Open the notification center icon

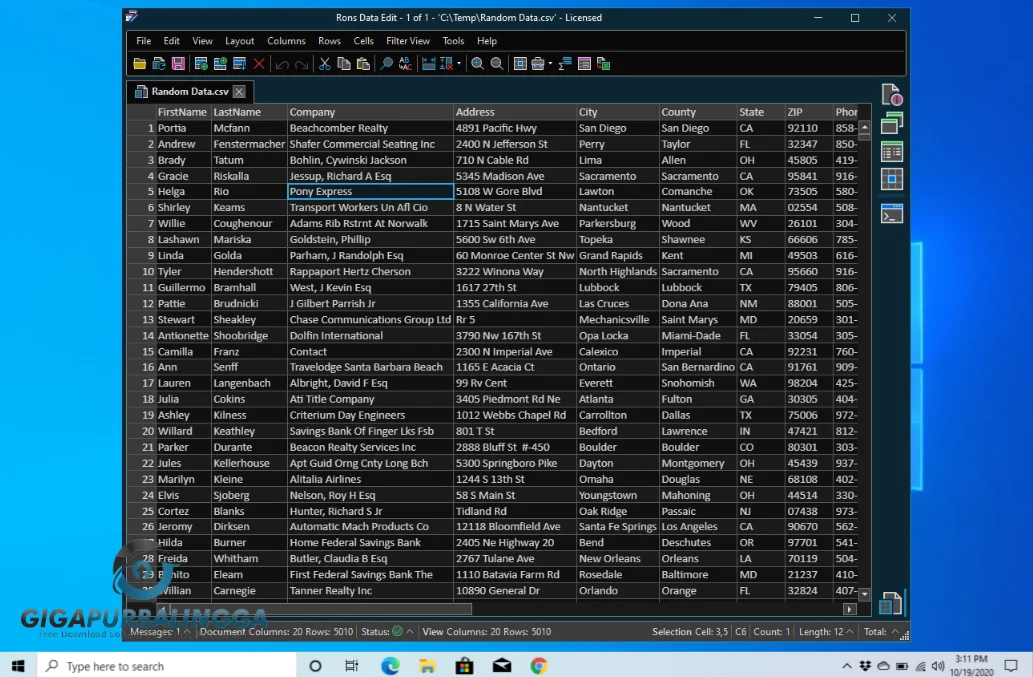tap(1011, 666)
